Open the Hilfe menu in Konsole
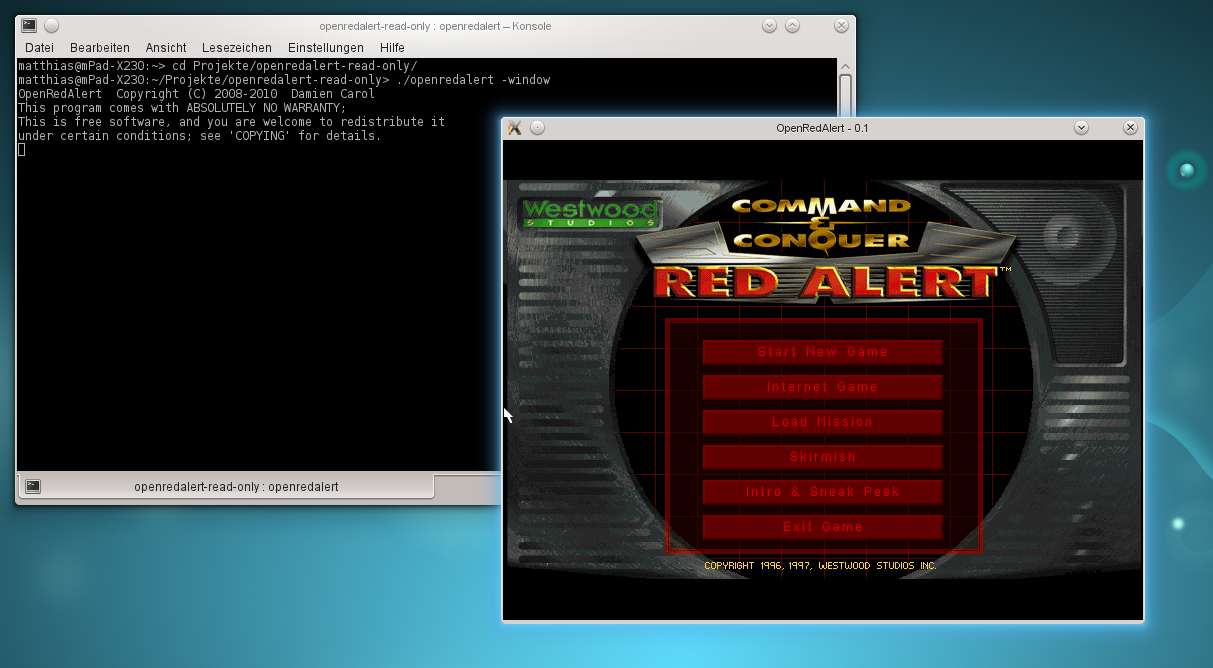The height and width of the screenshot is (668, 1213). (392, 47)
